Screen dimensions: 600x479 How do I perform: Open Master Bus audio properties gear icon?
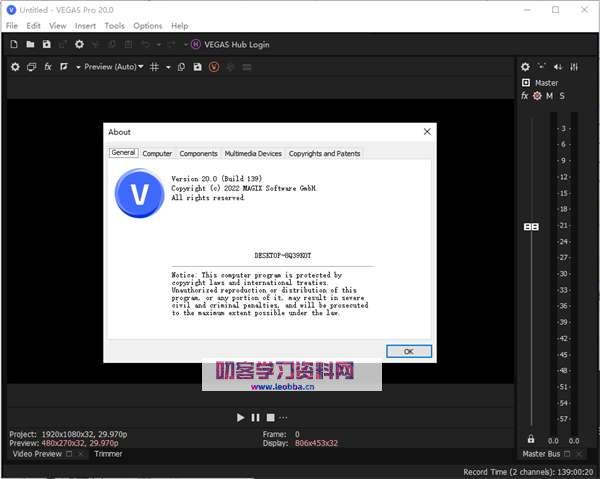pos(525,67)
